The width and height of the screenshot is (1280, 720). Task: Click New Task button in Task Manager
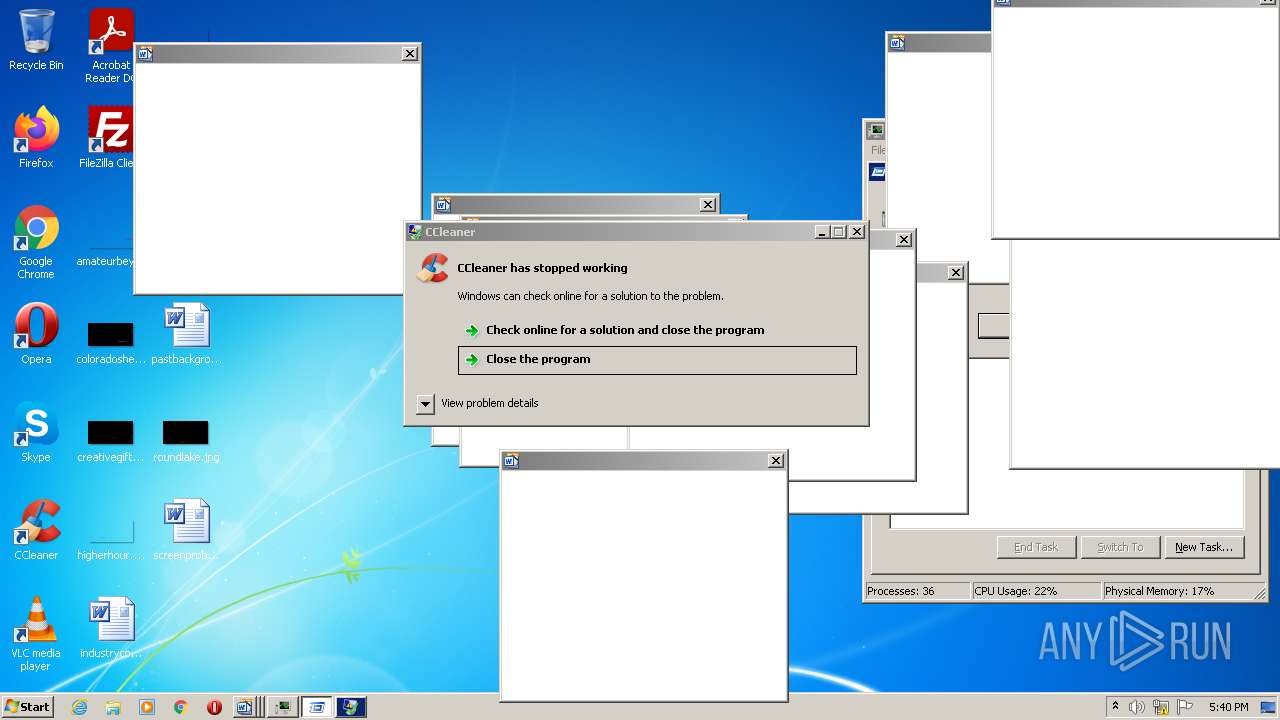[1204, 547]
